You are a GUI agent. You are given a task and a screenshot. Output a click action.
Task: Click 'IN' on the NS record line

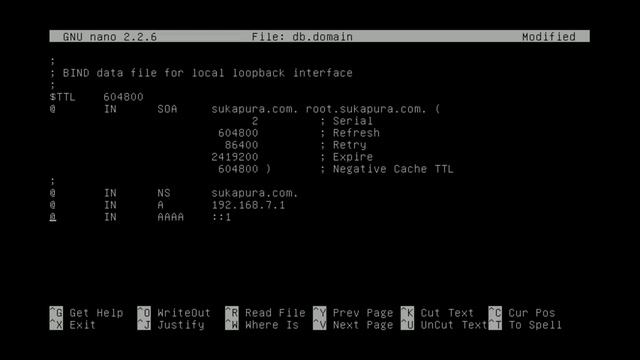click(x=110, y=193)
